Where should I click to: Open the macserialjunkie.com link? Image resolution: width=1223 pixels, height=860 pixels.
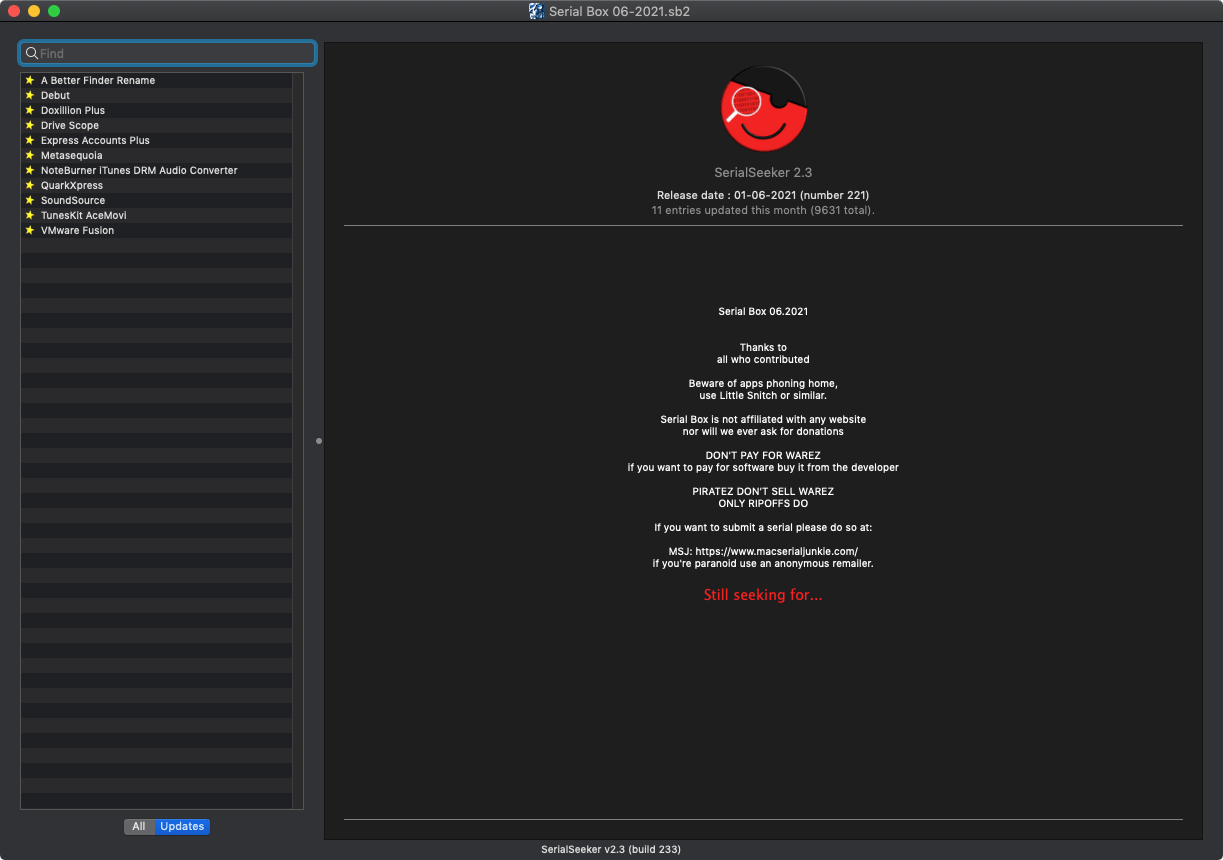tap(776, 552)
